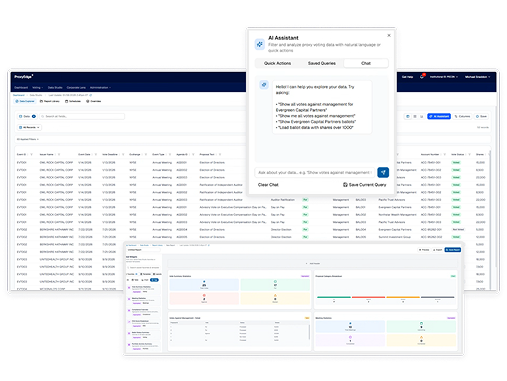The image size is (507, 381).
Task: Switch to the chart view icon
Action: [422, 116]
